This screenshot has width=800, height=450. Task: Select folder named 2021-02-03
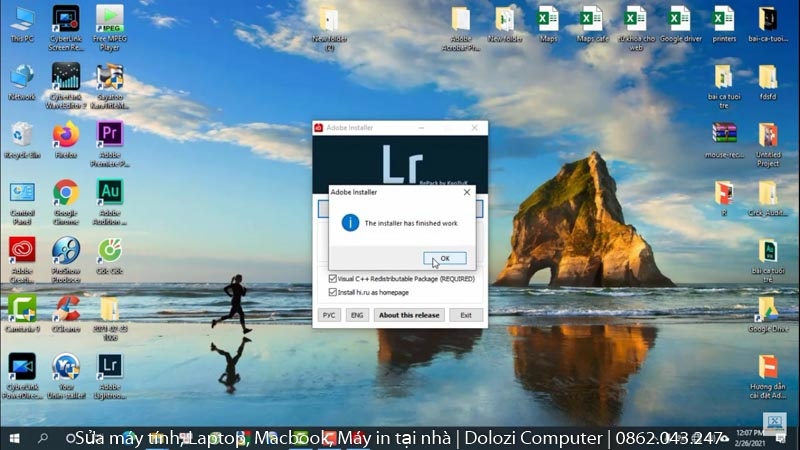coord(110,318)
